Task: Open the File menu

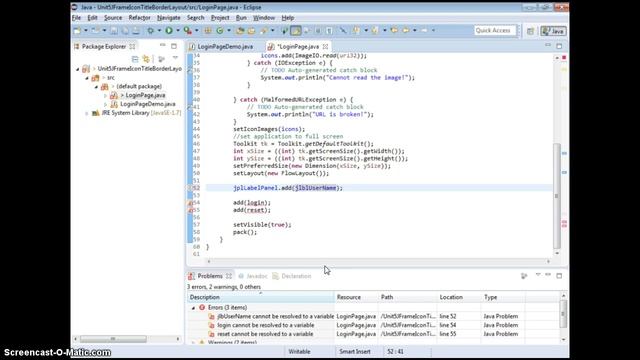Action: tap(76, 18)
